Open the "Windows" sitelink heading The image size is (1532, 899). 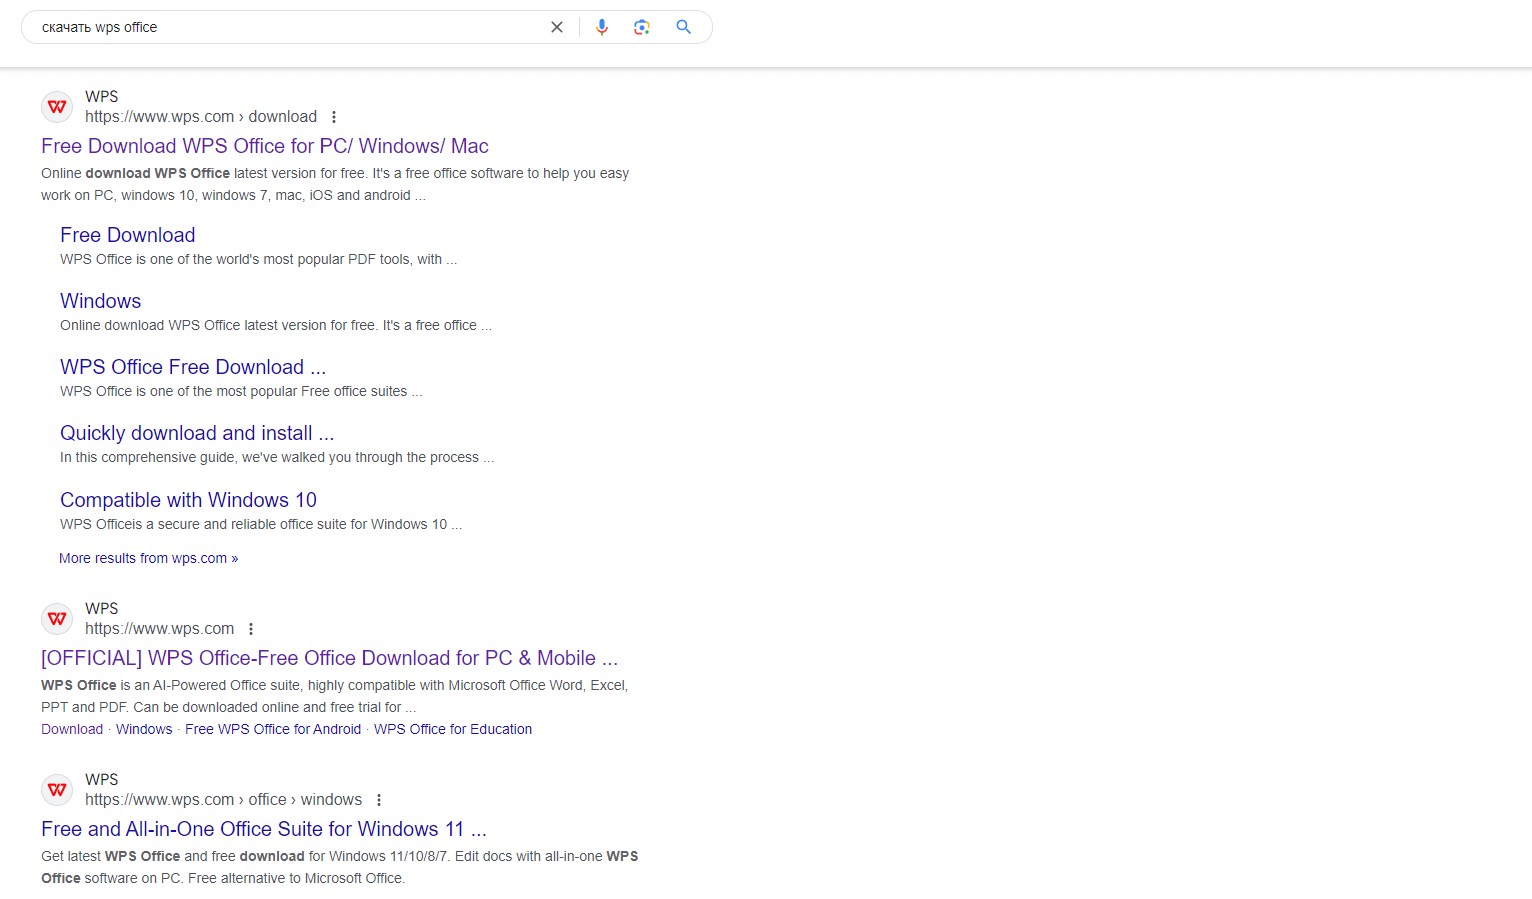(100, 301)
